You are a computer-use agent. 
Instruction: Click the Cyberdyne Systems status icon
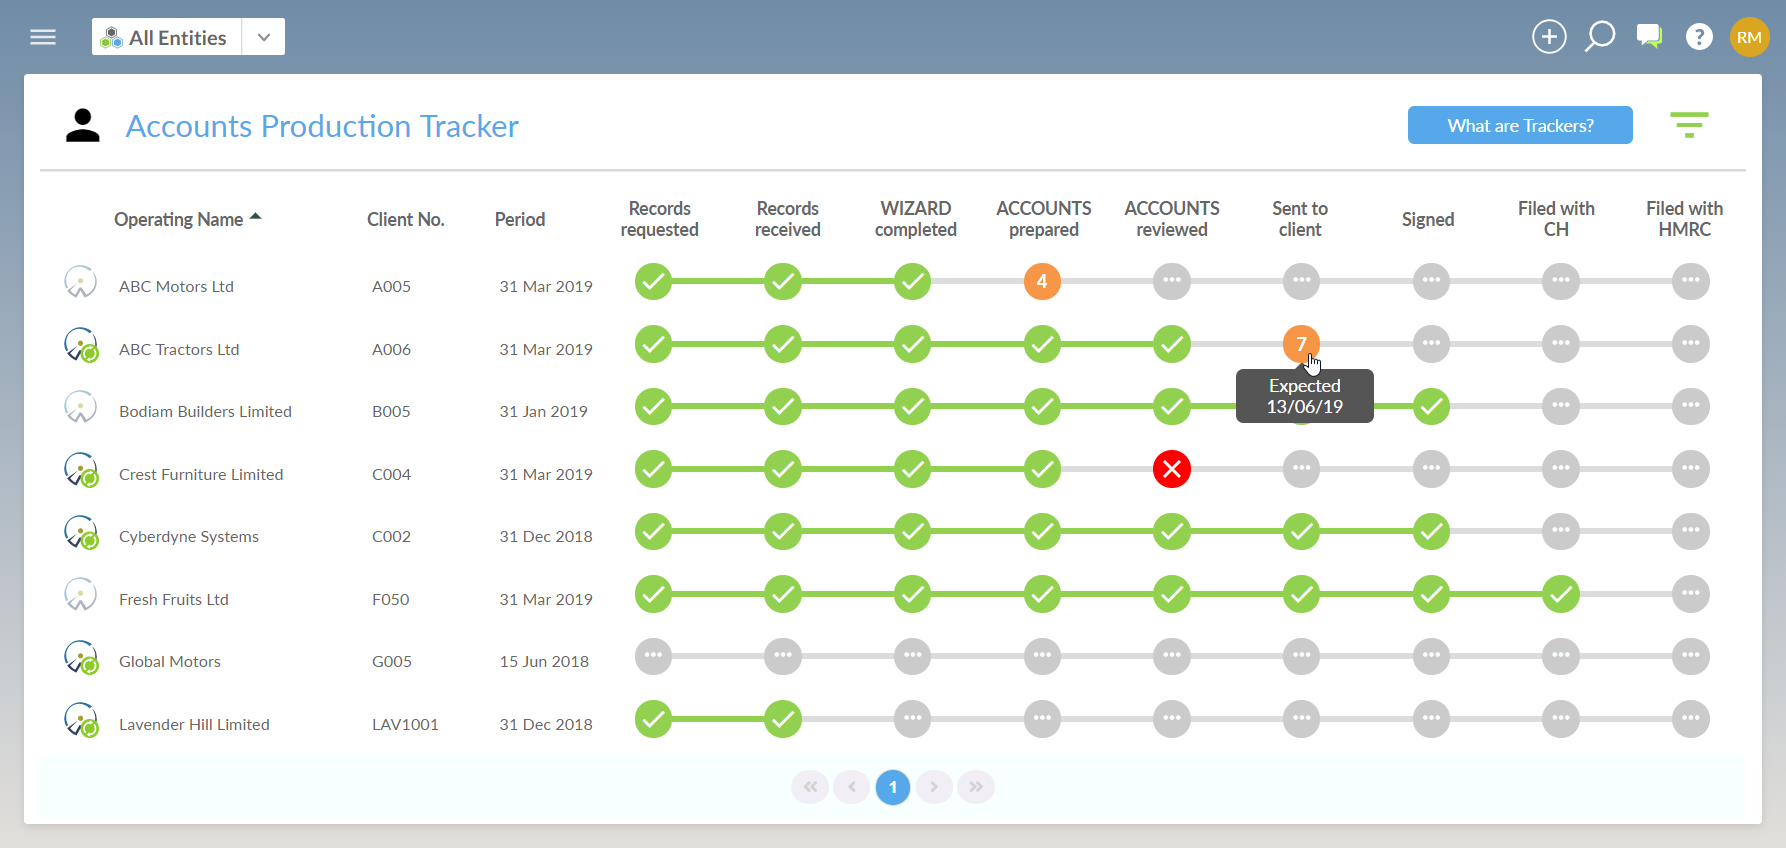tap(81, 532)
